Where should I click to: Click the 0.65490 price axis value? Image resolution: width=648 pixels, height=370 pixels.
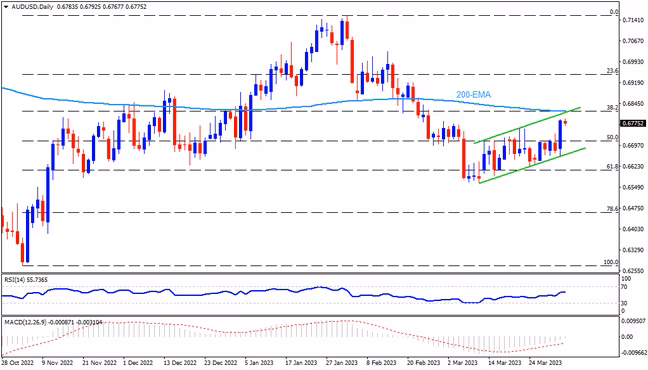click(634, 187)
